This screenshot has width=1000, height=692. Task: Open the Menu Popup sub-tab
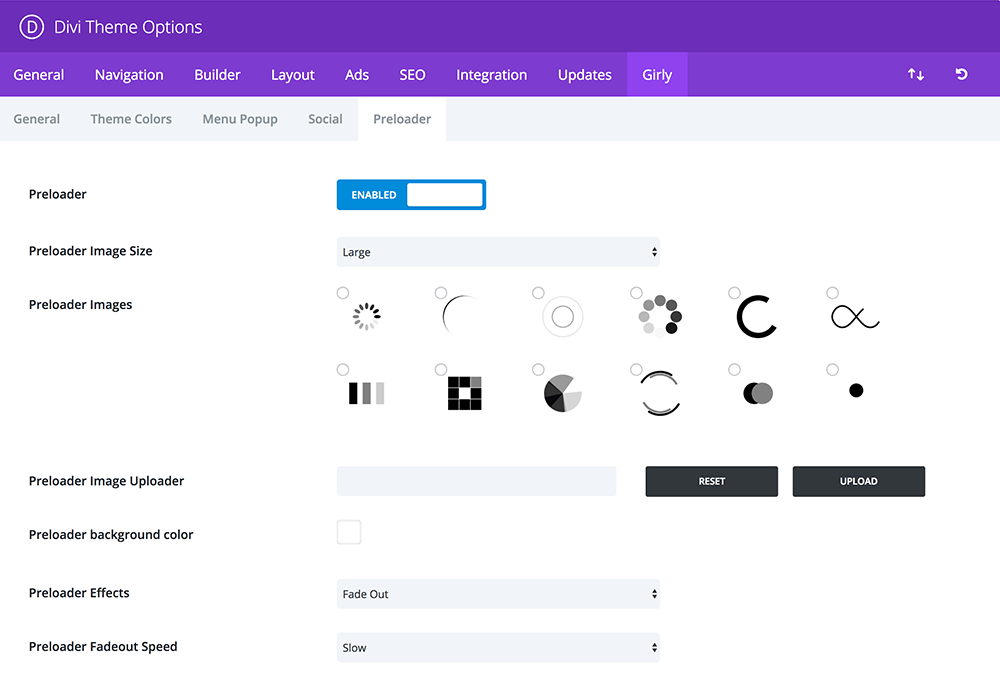tap(240, 119)
